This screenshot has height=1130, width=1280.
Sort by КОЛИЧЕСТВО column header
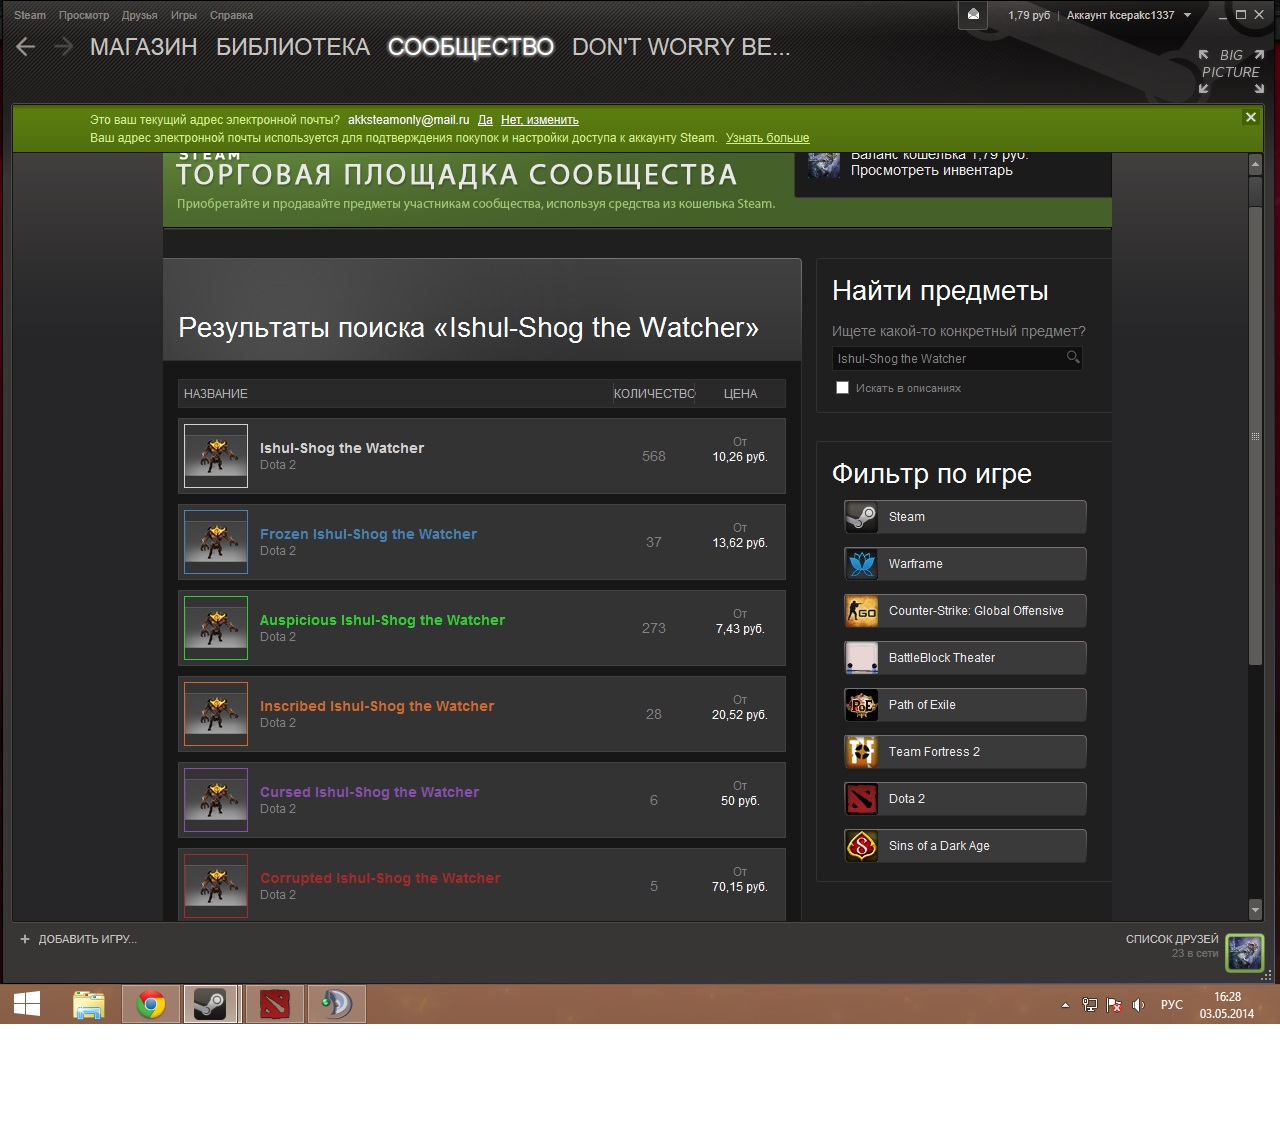654,394
